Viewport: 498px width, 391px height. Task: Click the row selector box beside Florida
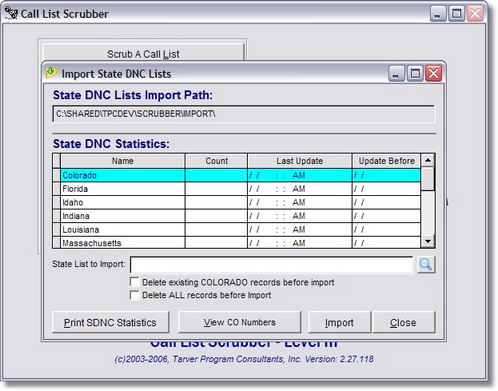coord(57,189)
